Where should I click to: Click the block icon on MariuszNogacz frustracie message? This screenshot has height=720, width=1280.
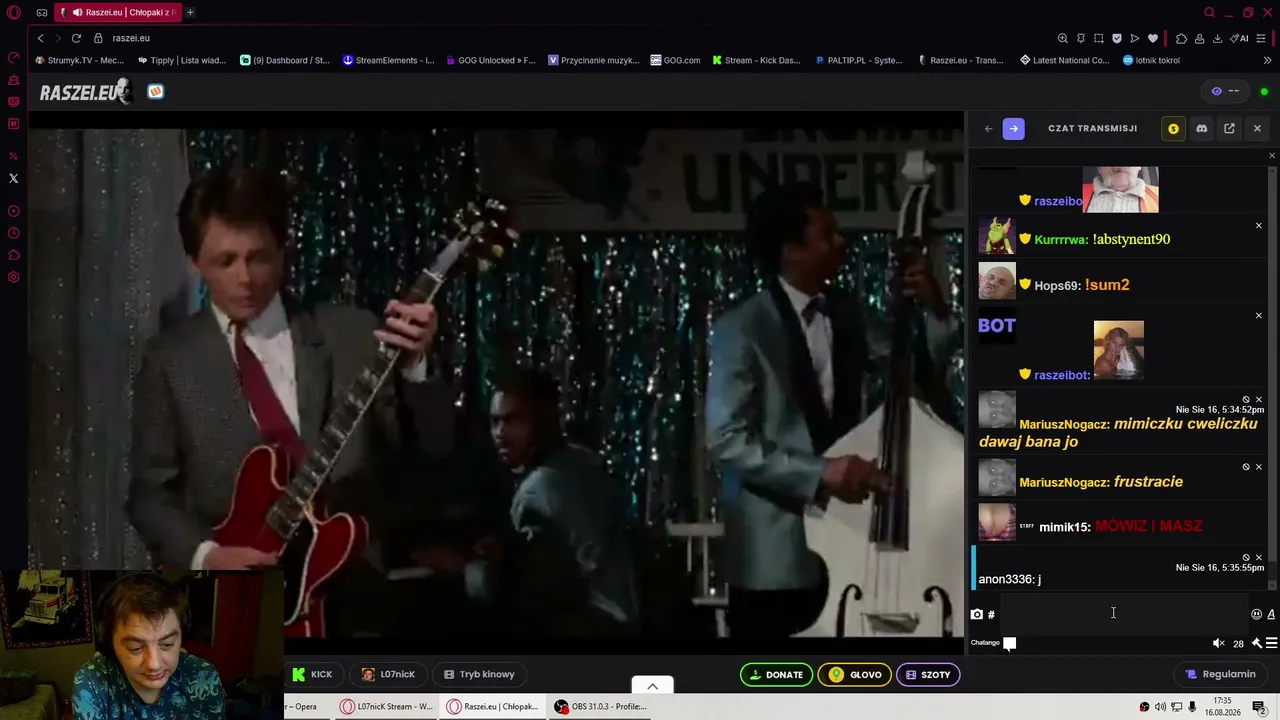(x=1246, y=467)
